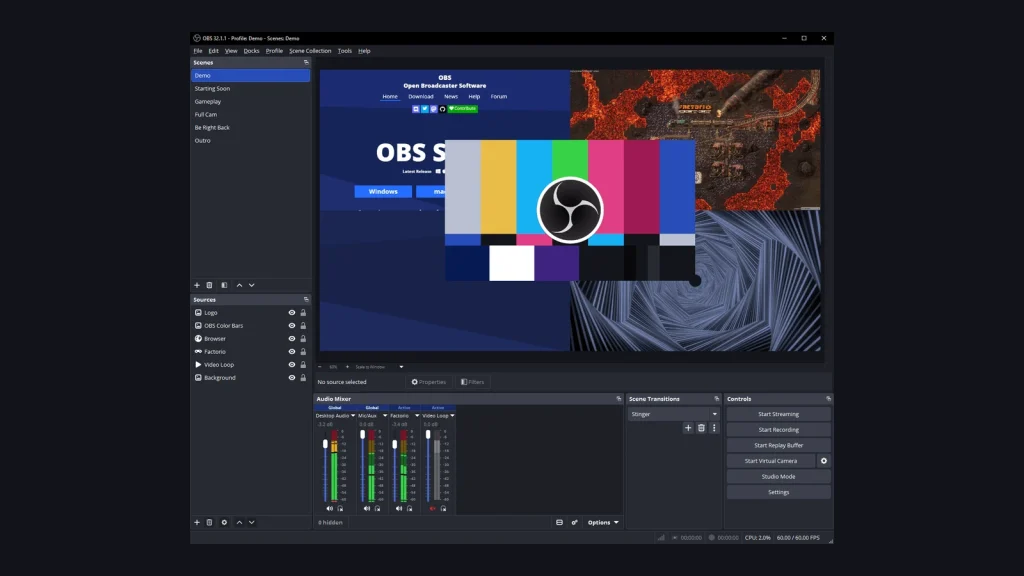The width and height of the screenshot is (1024, 576).
Task: Open transition properties three-dot menu
Action: [x=714, y=428]
